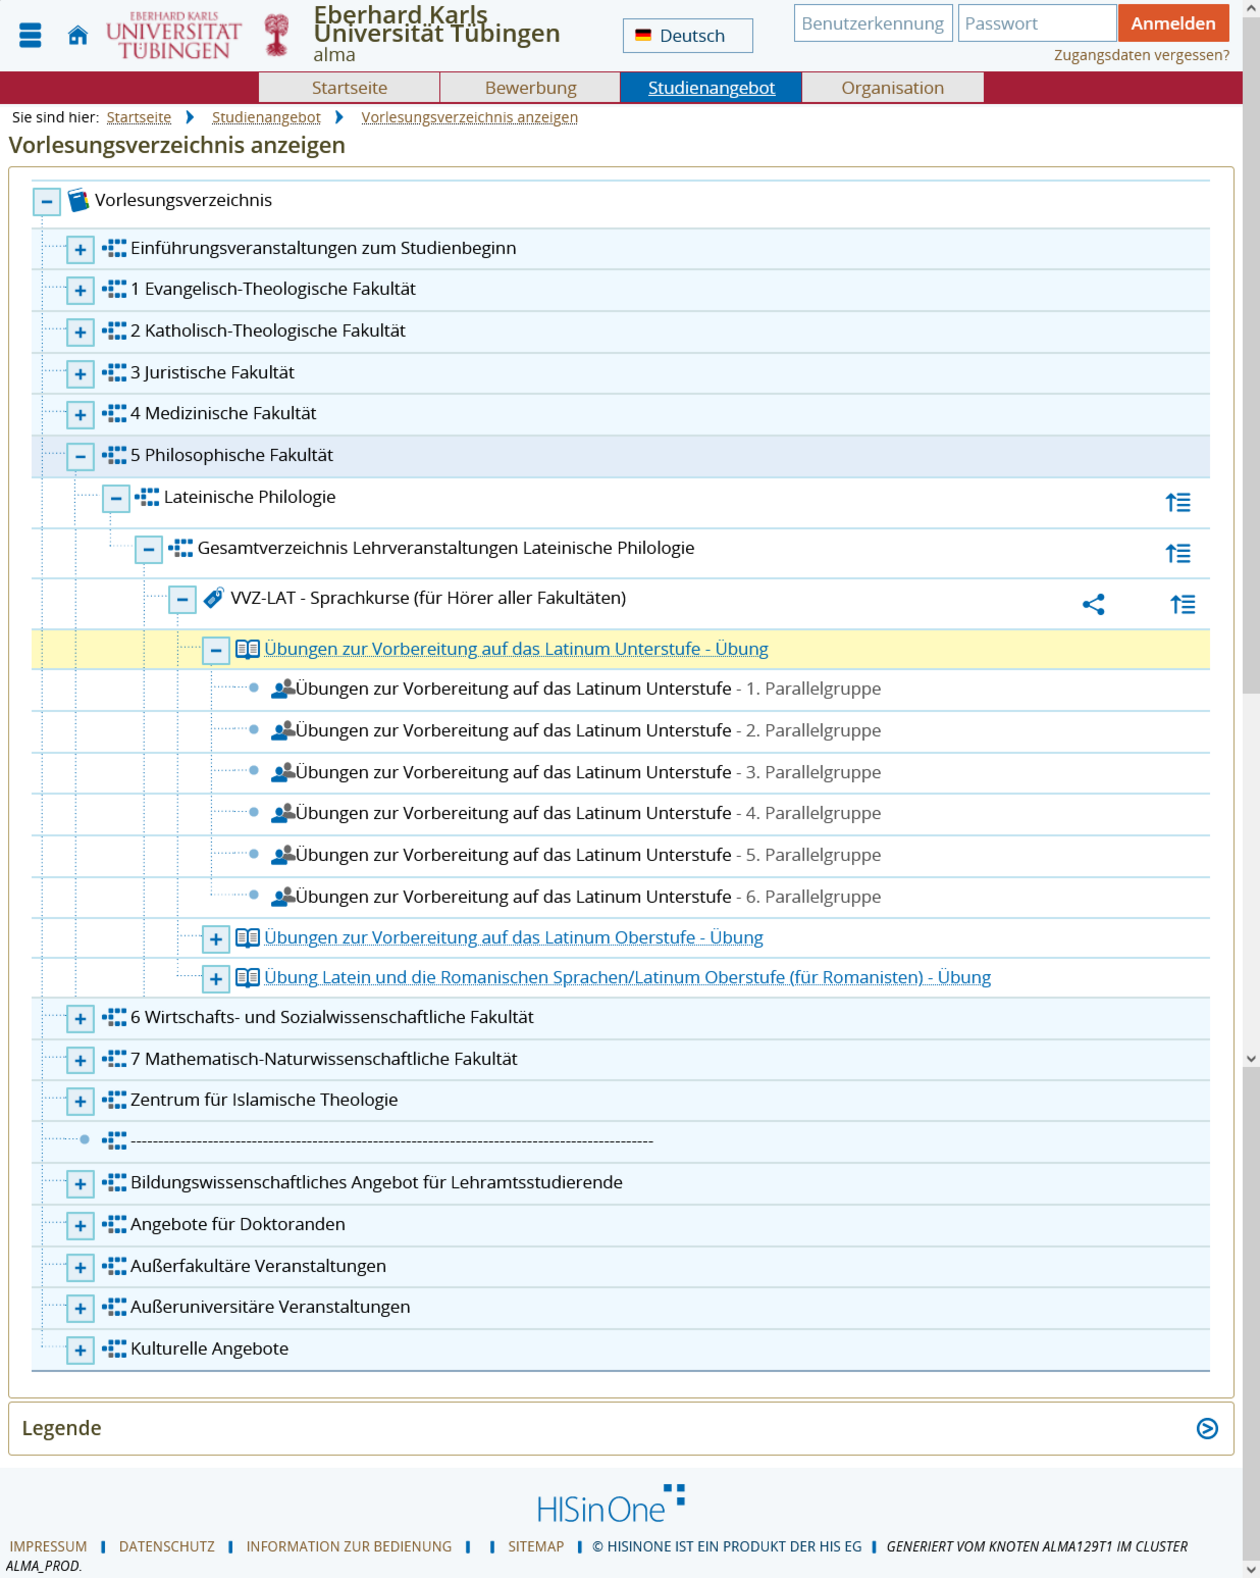Click Außerfakultäre Veranstaltungen text
Image resolution: width=1260 pixels, height=1578 pixels.
coord(258,1266)
